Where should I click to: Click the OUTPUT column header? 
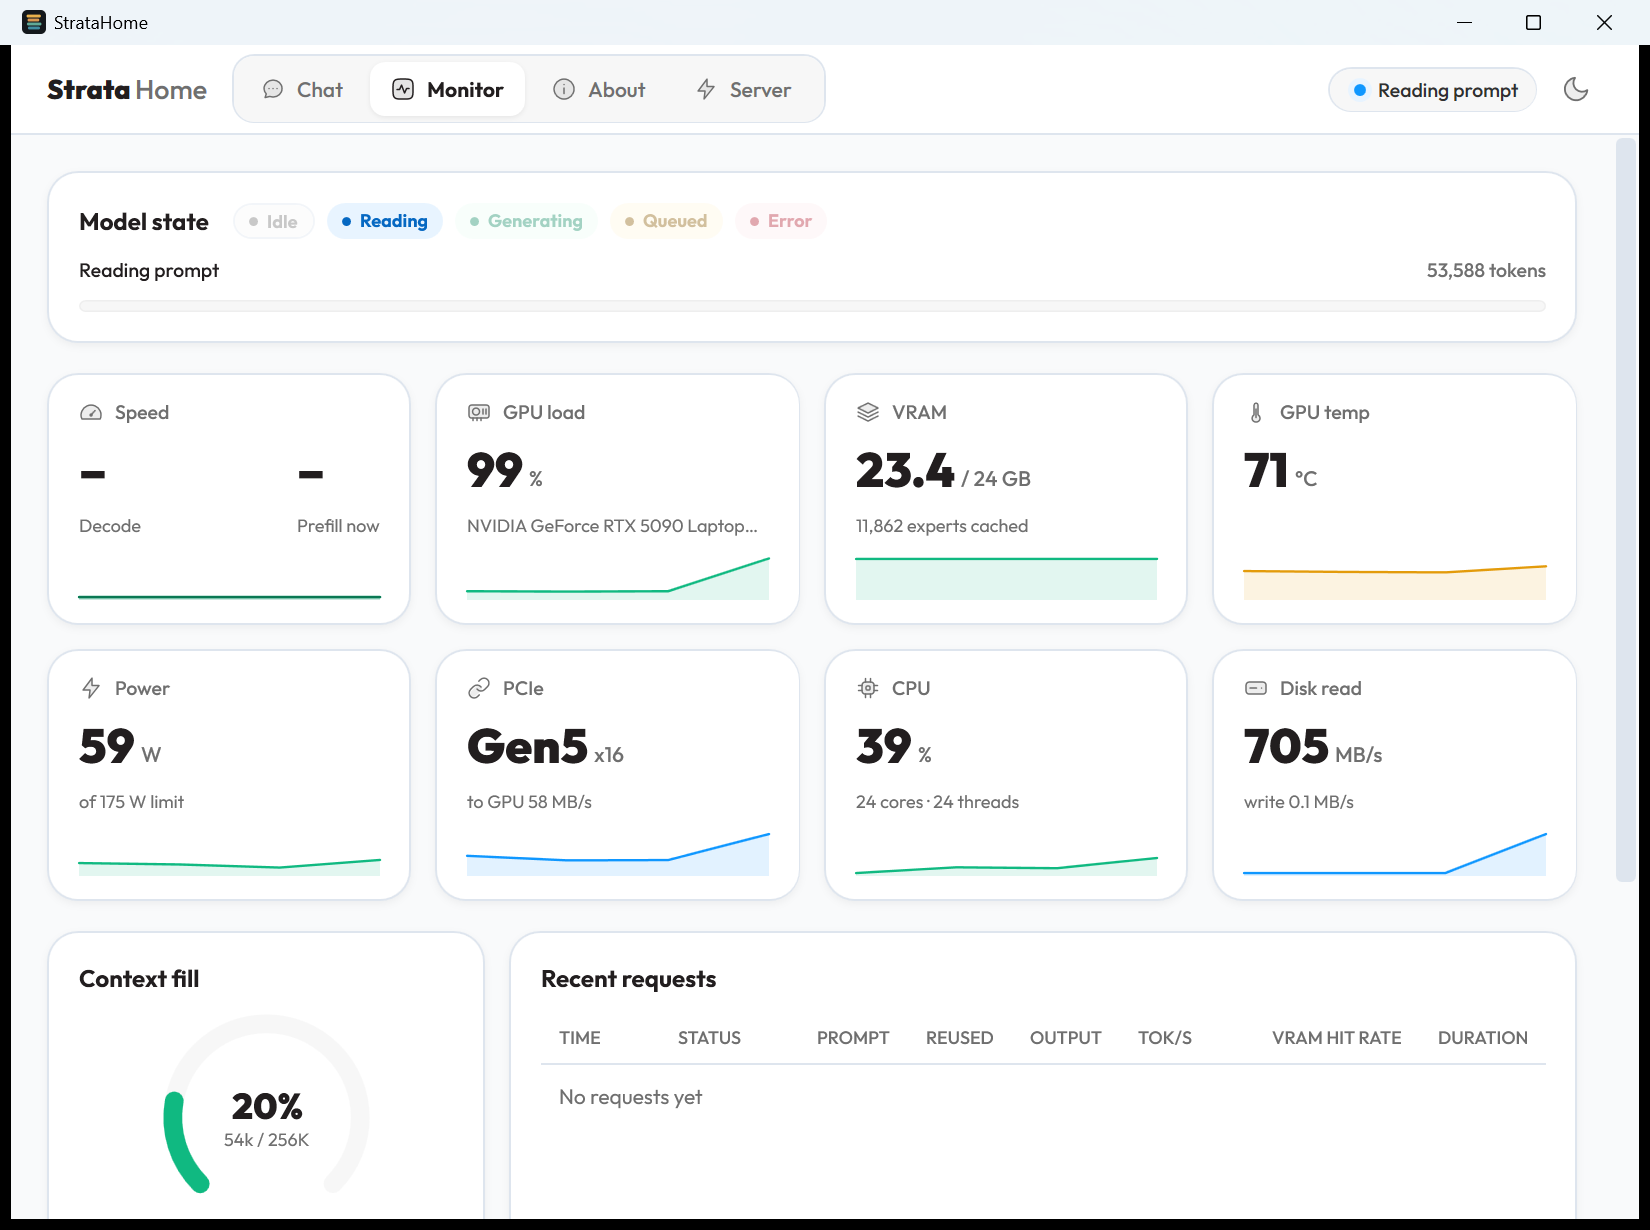point(1066,1039)
